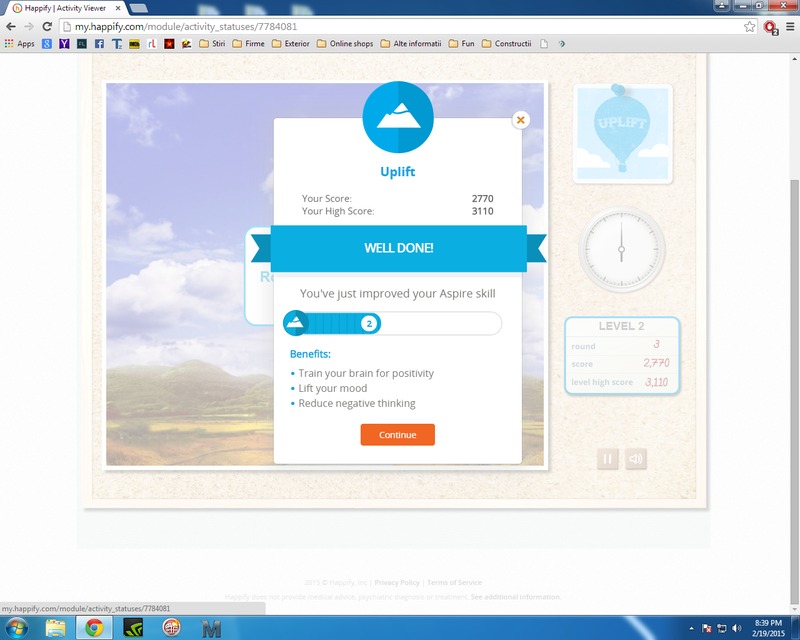800x640 pixels.
Task: Close the Happify Activity Viewer tab
Action: (x=118, y=8)
